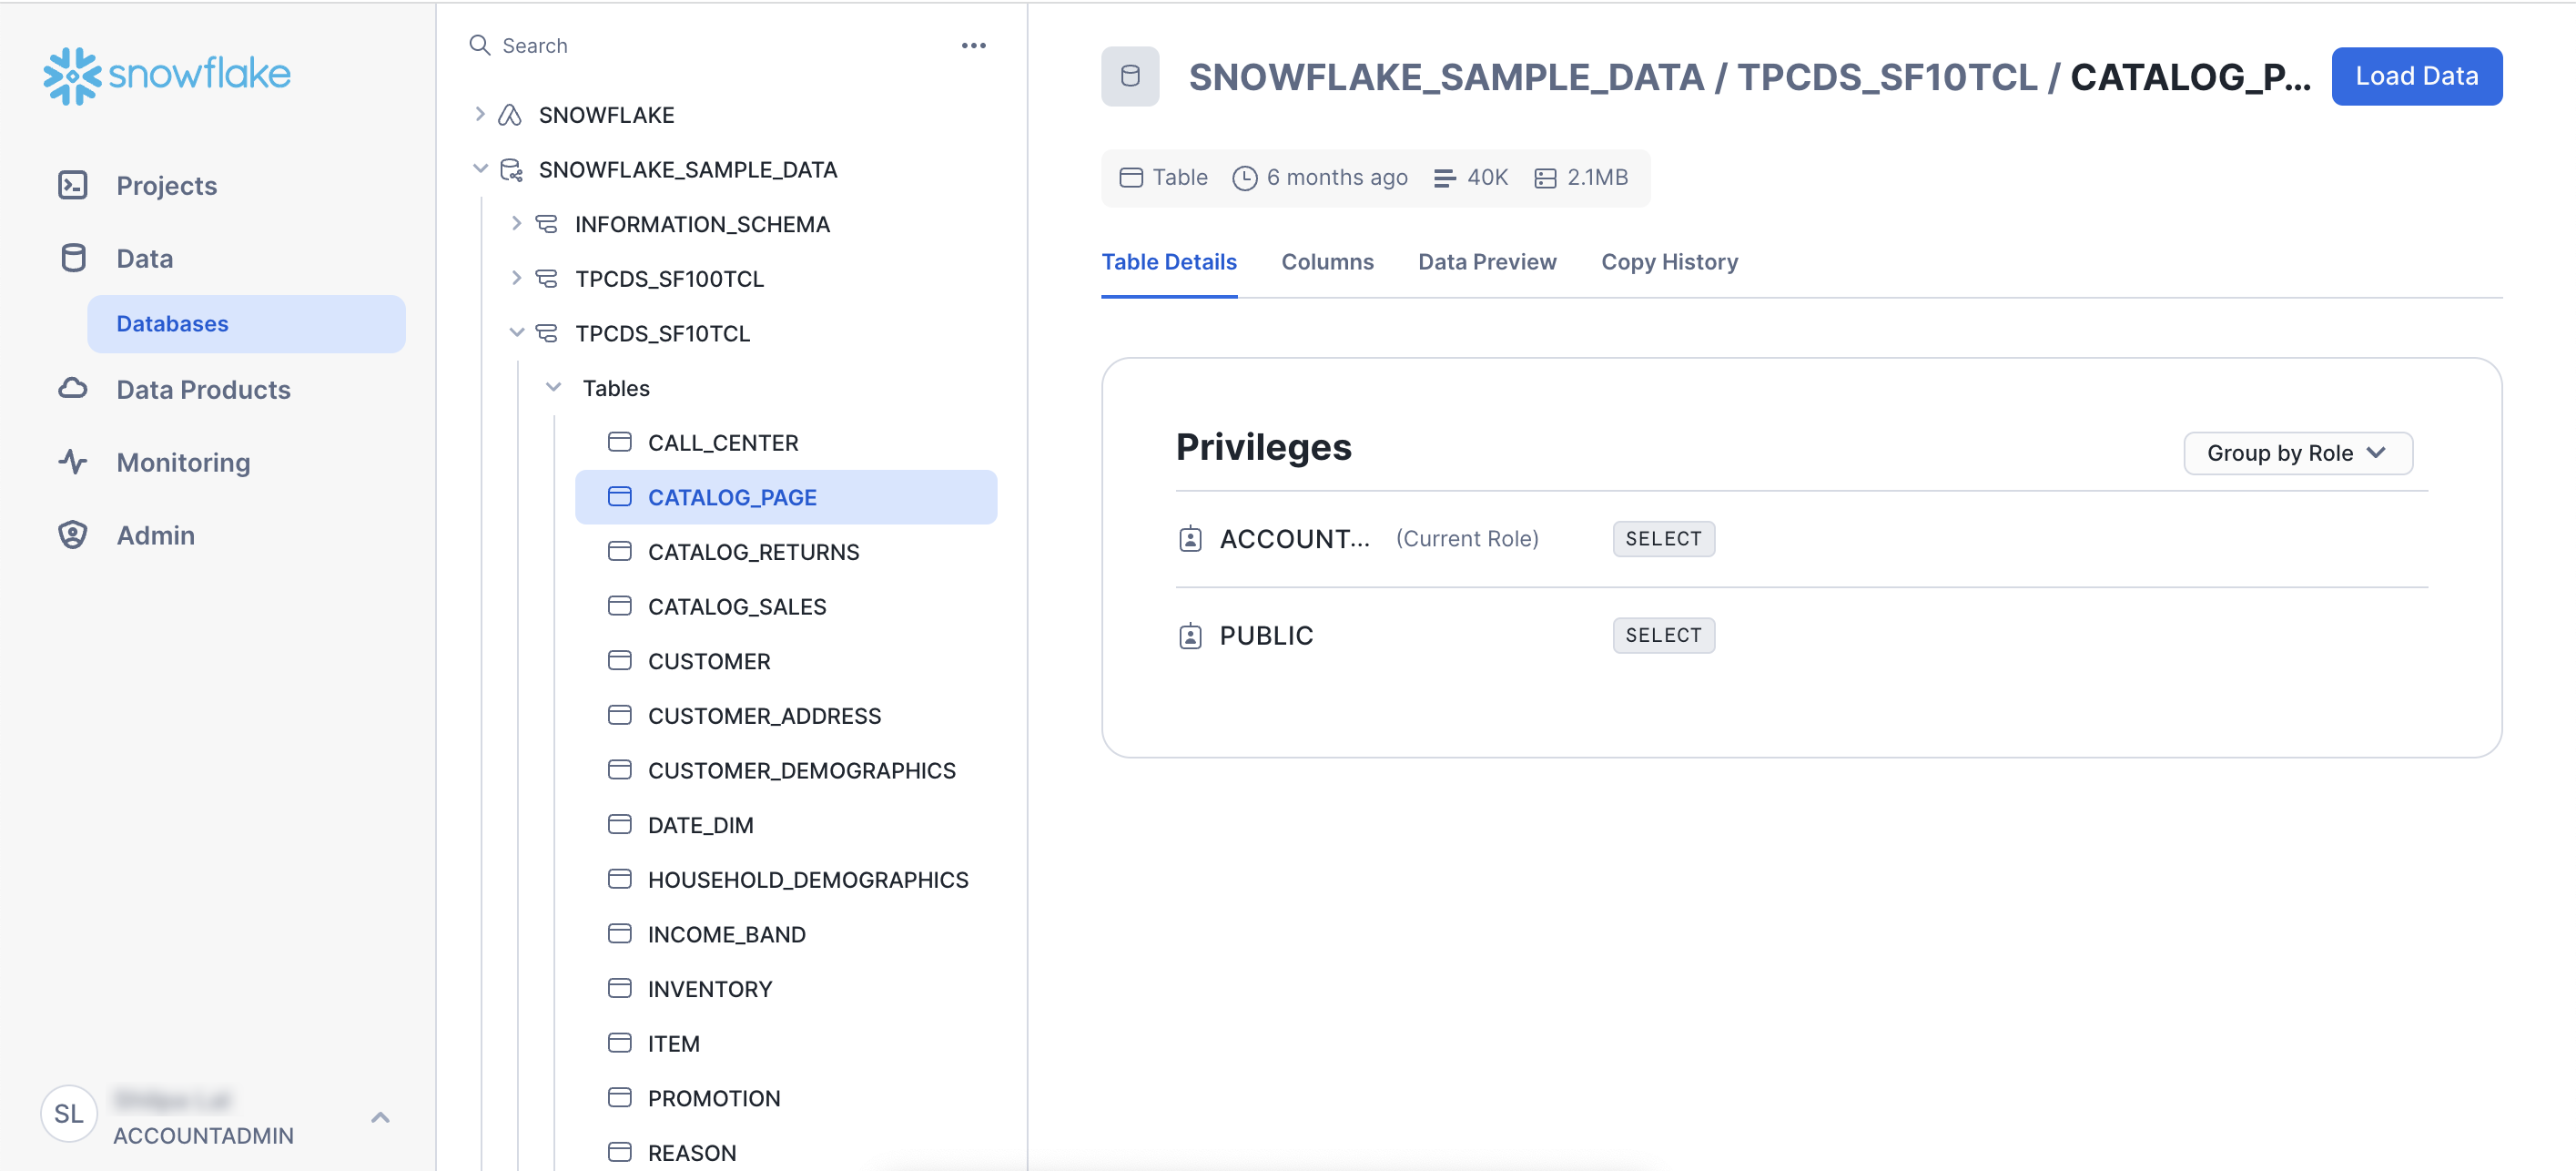Expand the INFORMATION_SCHEMA schema
Viewport: 2576px width, 1171px height.
pyautogui.click(x=516, y=224)
